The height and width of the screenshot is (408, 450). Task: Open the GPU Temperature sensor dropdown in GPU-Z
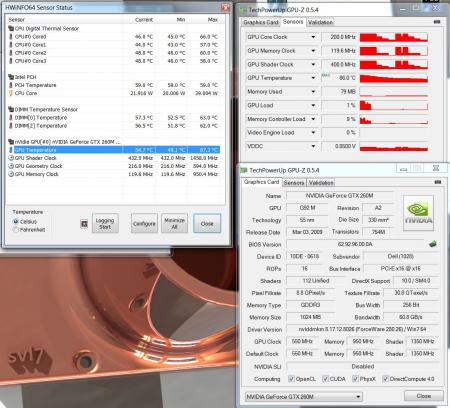(313, 78)
